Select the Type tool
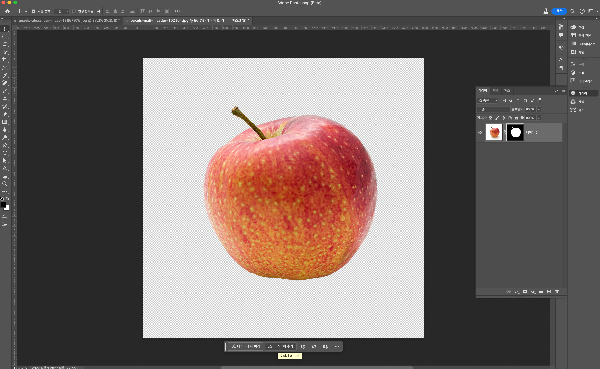The image size is (600, 369). pyautogui.click(x=5, y=153)
